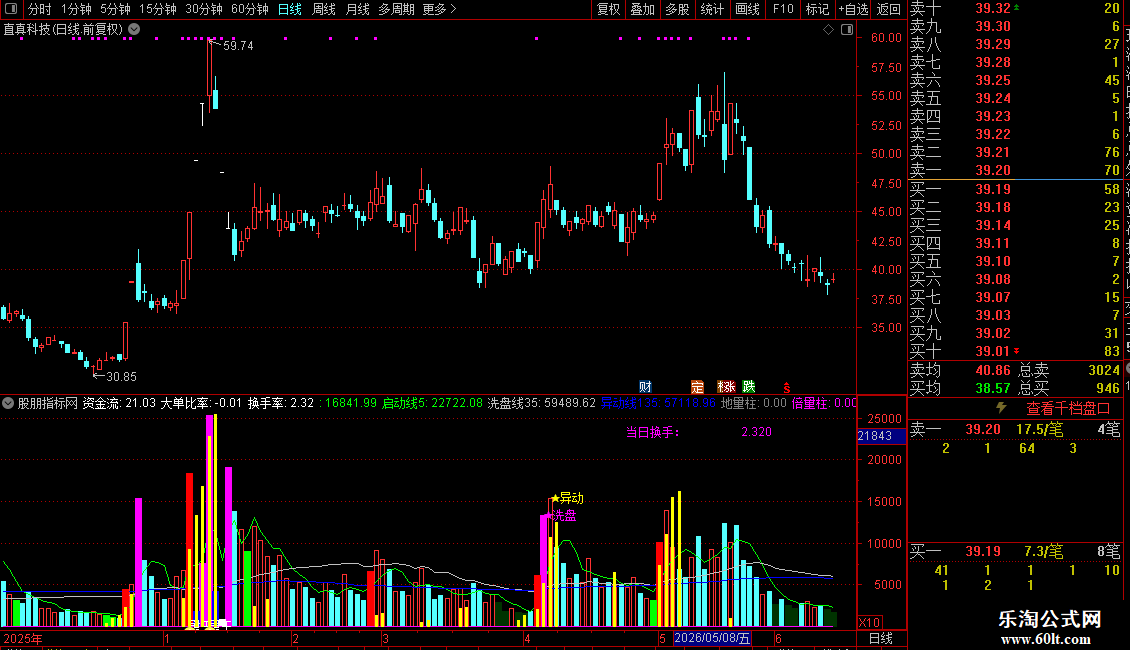
Task: Toggle the right panel layout icon
Action: (x=847, y=30)
